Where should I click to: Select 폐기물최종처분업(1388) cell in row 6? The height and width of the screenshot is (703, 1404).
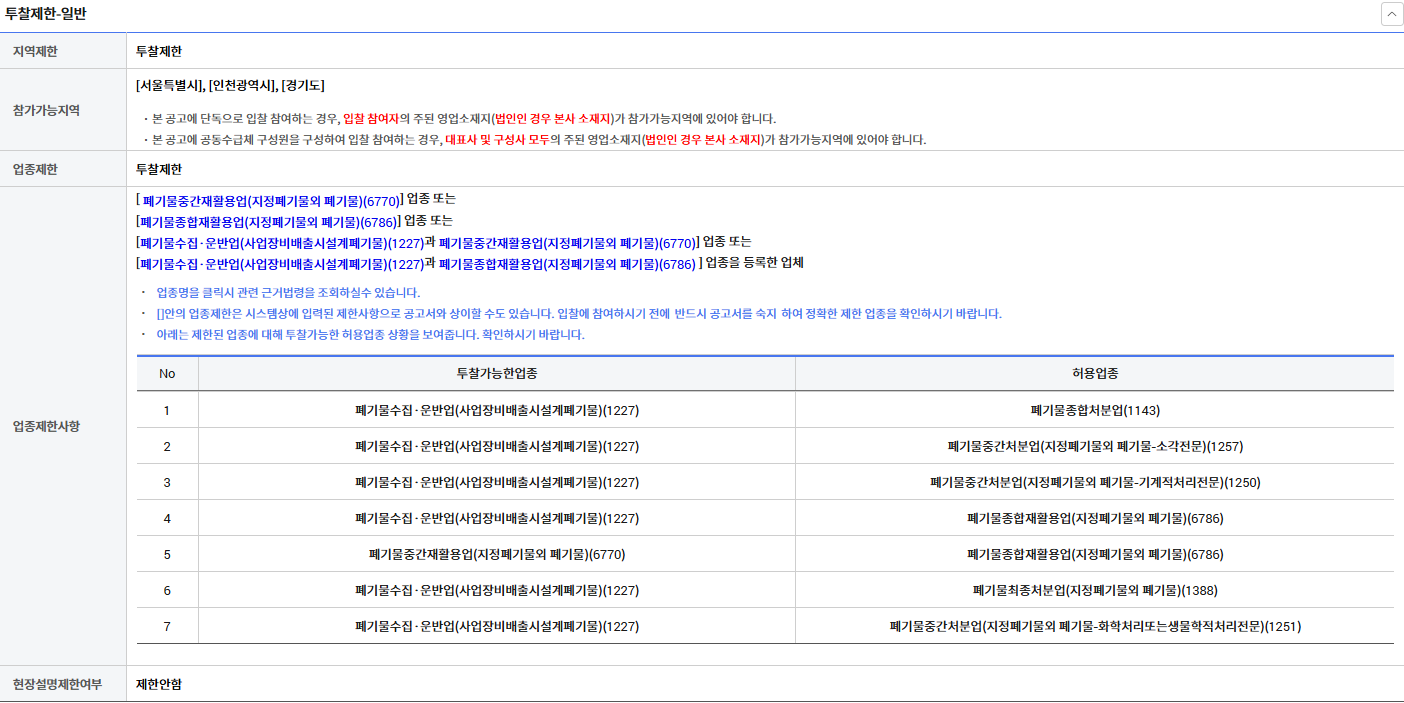click(x=1094, y=590)
